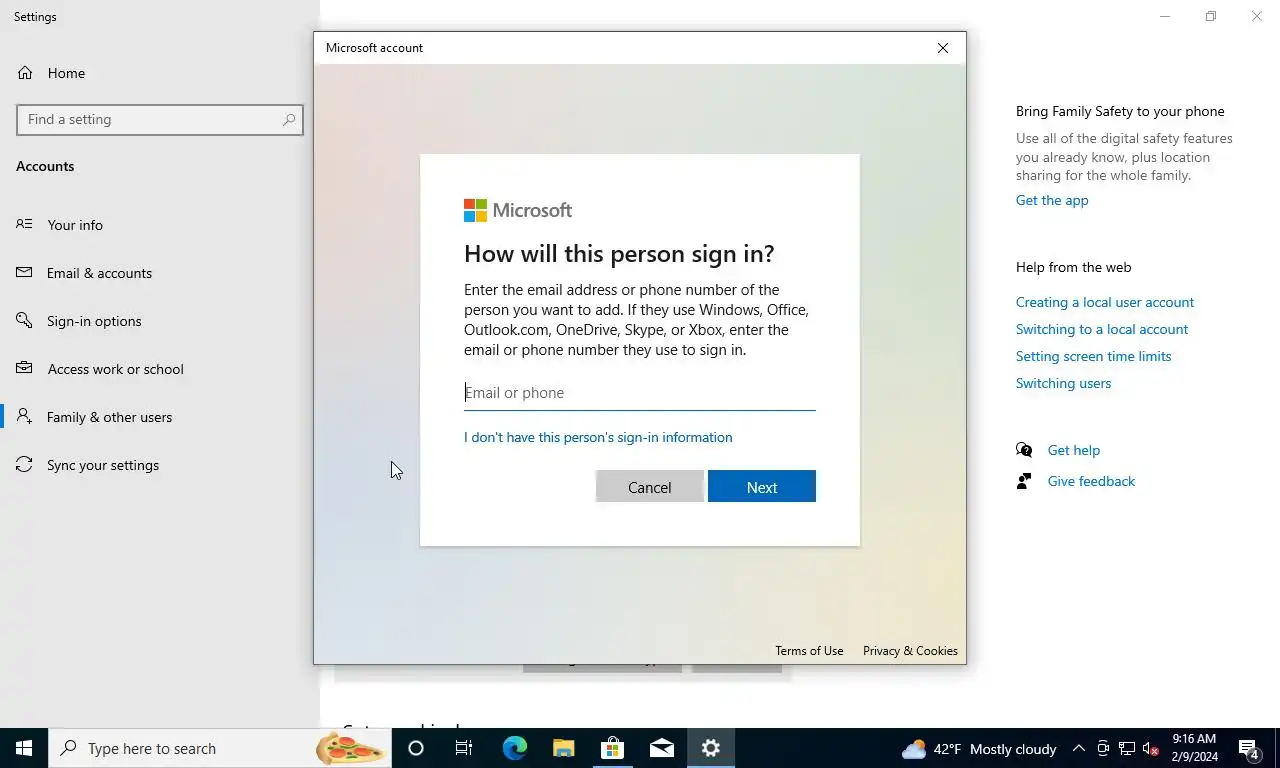
Task: Open Setting screen time limits help
Action: [1093, 356]
